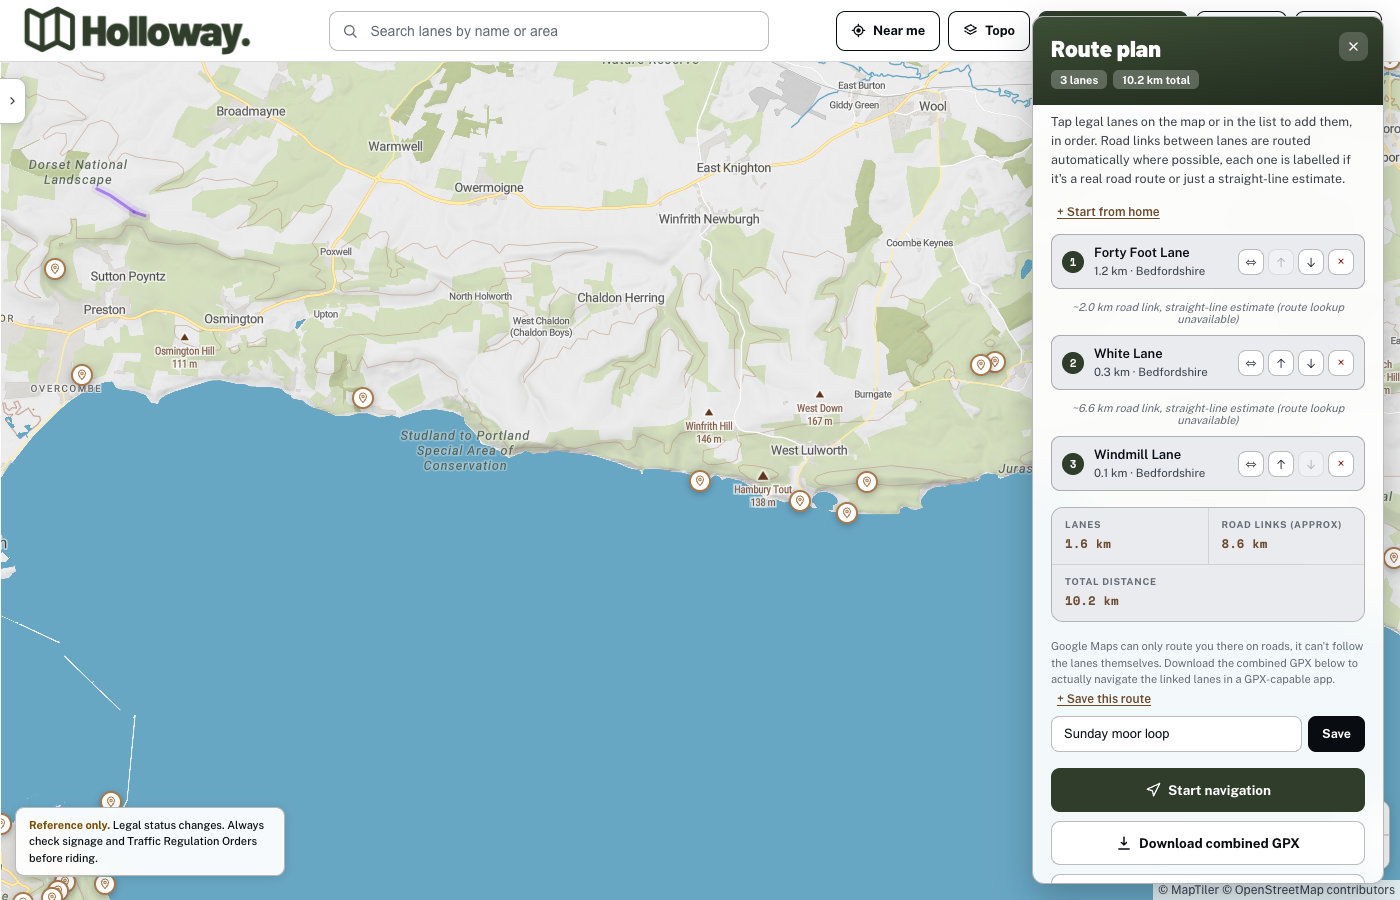Image resolution: width=1400 pixels, height=900 pixels.
Task: Move Windmill Lane up in route
Action: click(x=1281, y=464)
